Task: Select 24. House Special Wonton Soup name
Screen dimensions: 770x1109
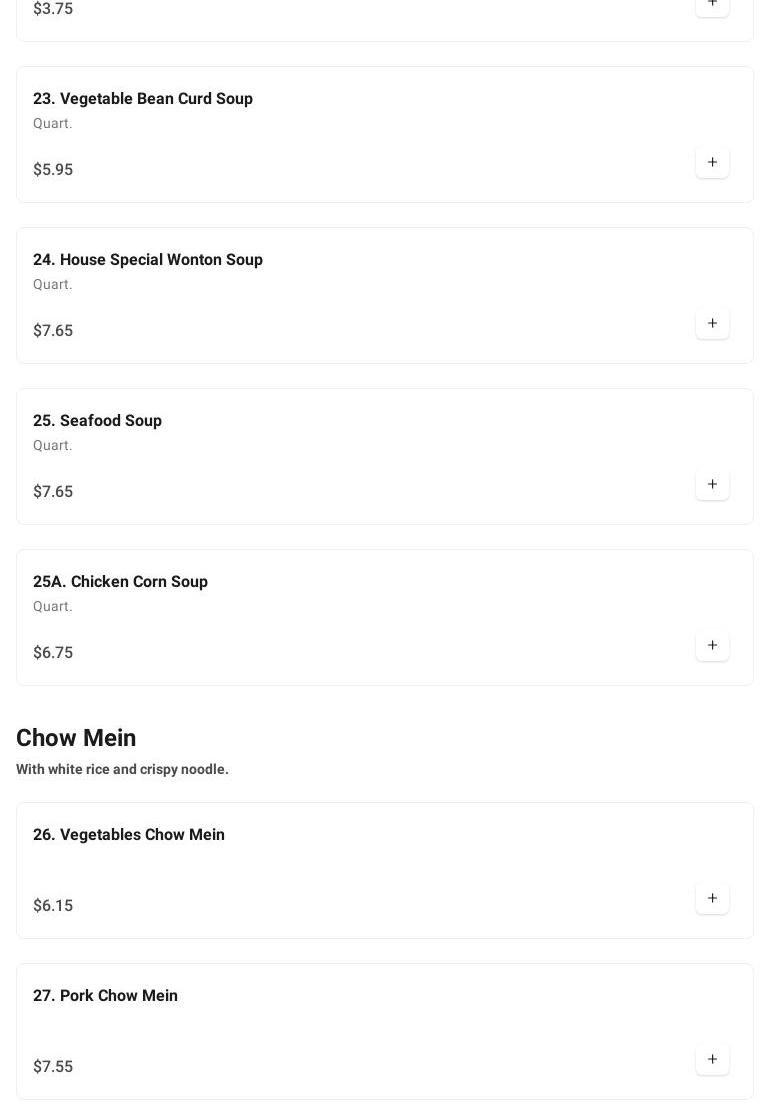Action: pyautogui.click(x=148, y=259)
